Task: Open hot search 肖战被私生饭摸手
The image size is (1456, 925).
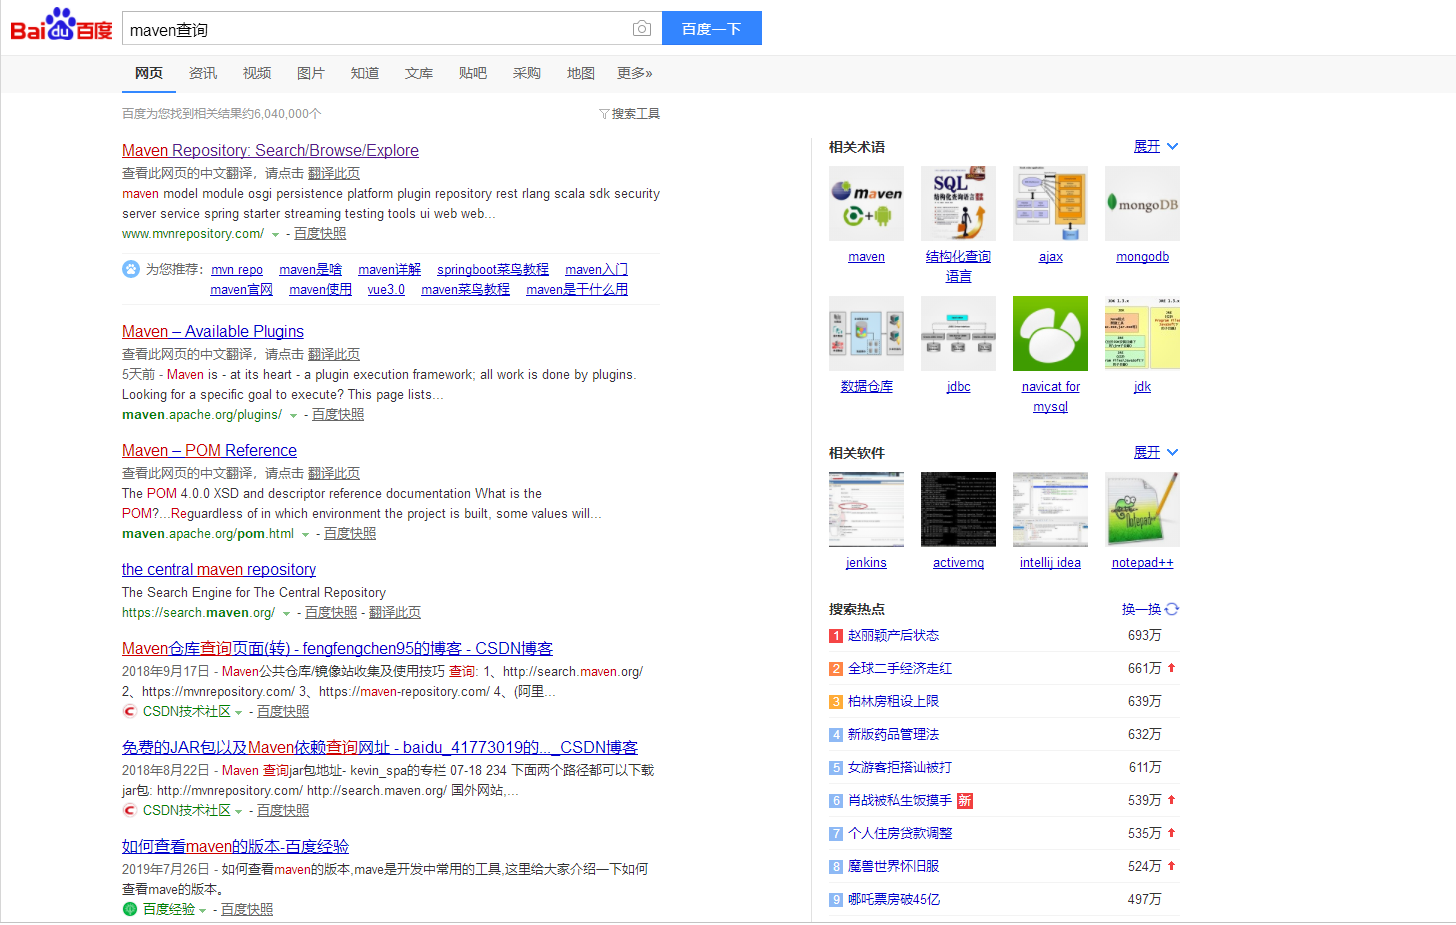Action: point(900,801)
